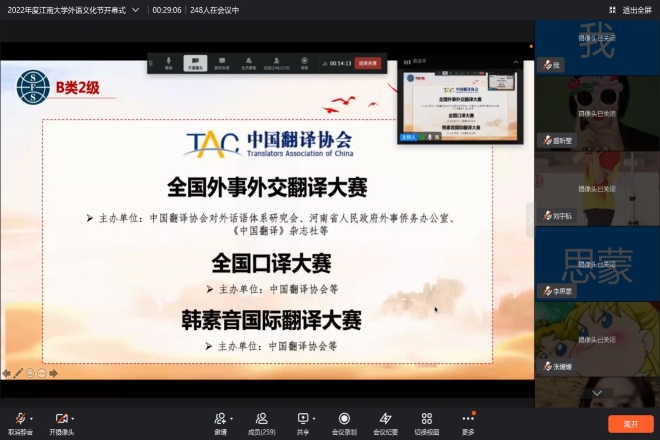Expand meeting title info dropdown at top
The width and height of the screenshot is (660, 440).
tap(136, 9)
